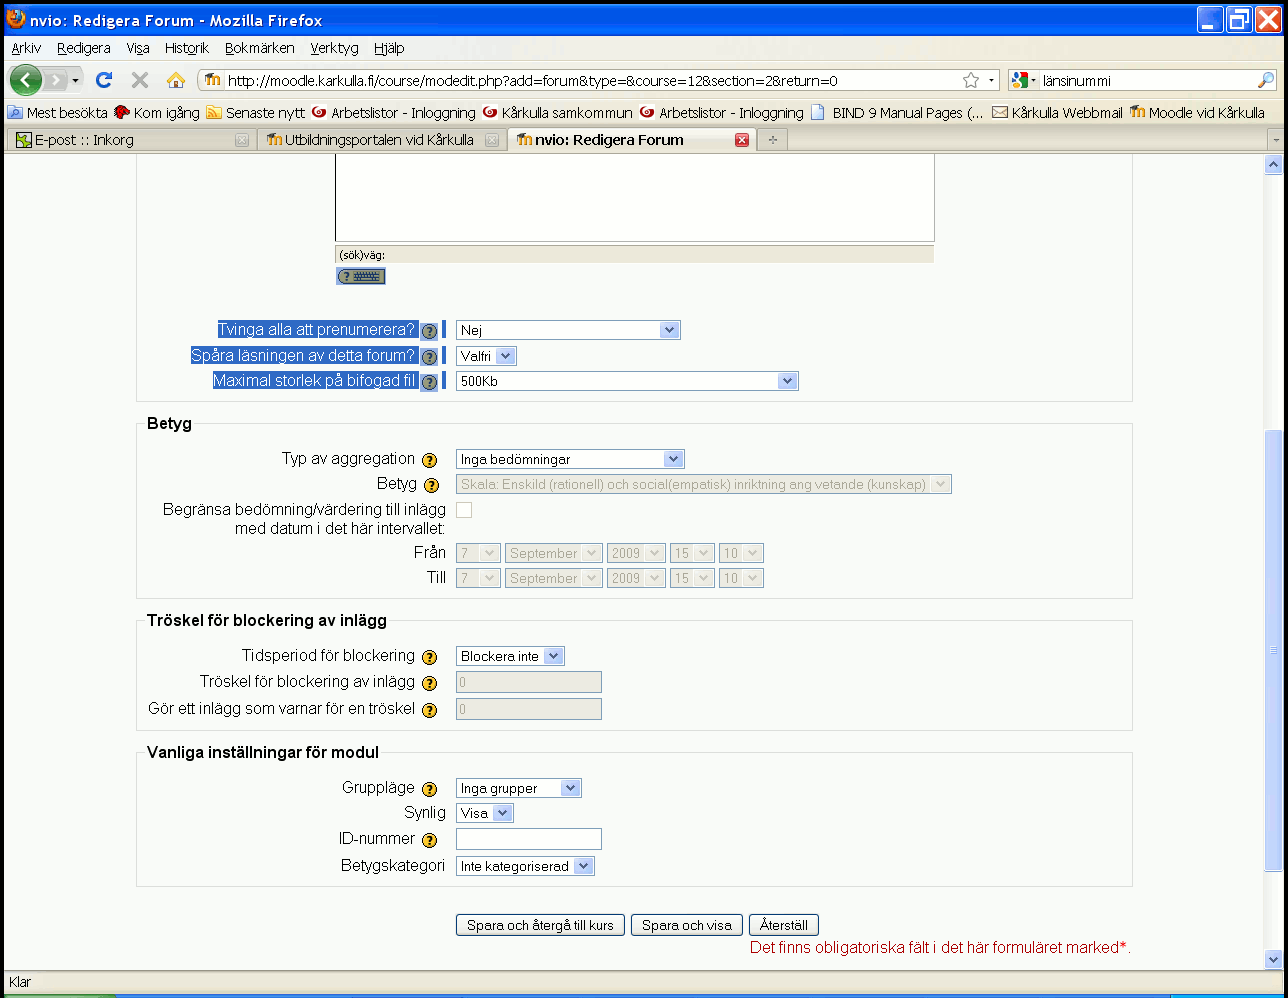Screen dimensions: 1288x998
Task: Open the Kårkulla Webbmail bookmark
Action: point(1057,113)
